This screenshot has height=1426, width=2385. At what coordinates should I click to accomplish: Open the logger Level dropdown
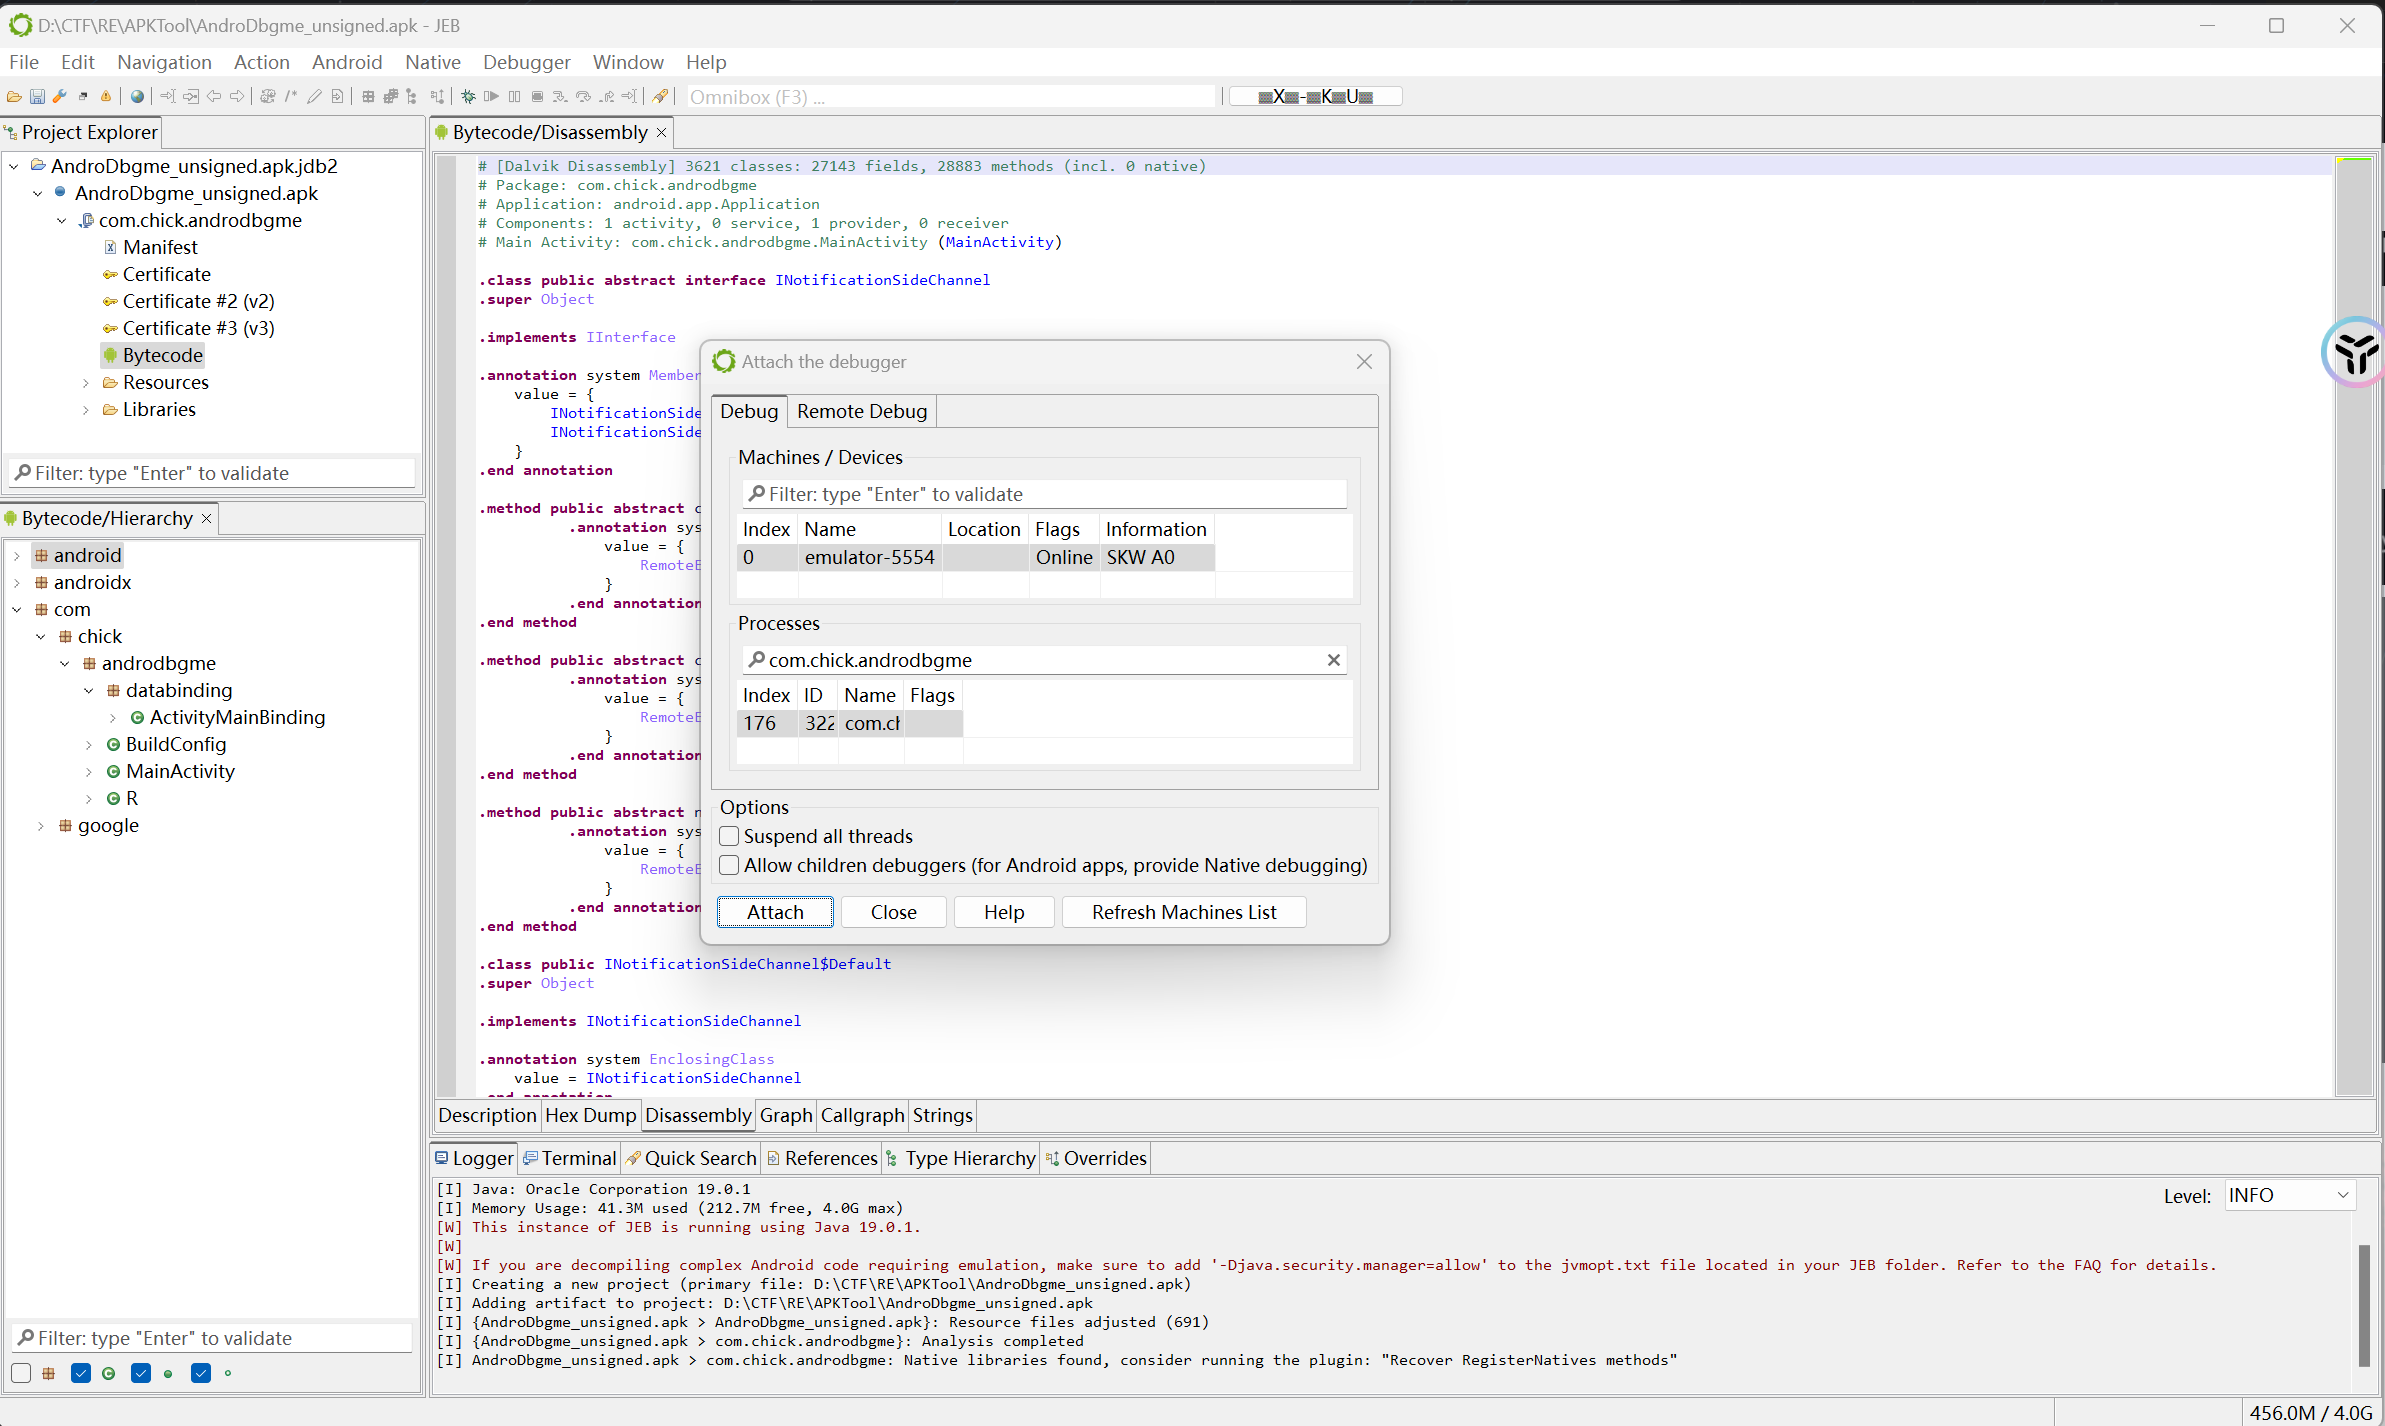2289,1195
